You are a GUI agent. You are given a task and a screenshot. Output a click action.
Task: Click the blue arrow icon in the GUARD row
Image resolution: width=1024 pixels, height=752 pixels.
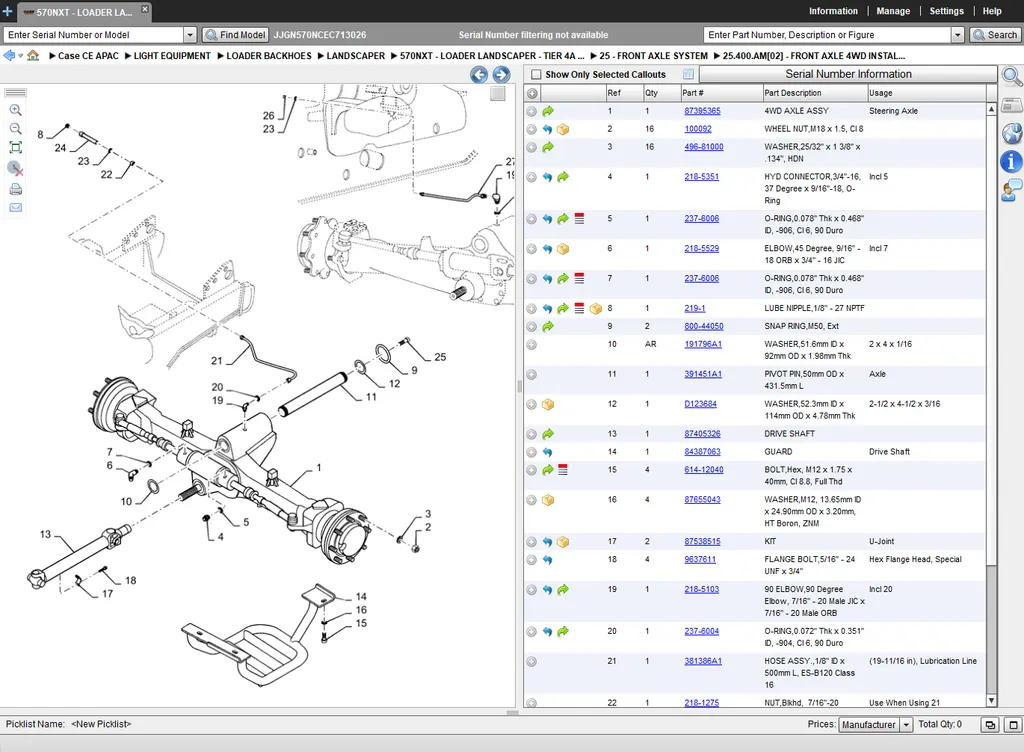547,452
